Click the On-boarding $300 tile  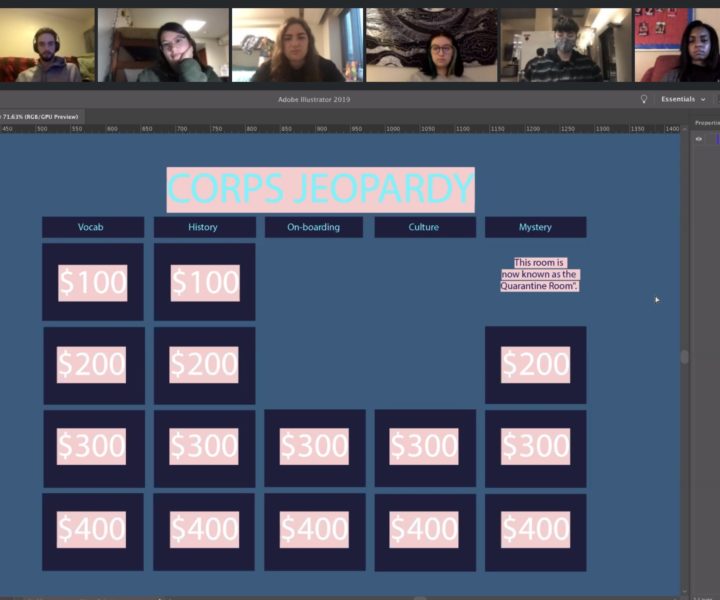pyautogui.click(x=314, y=447)
